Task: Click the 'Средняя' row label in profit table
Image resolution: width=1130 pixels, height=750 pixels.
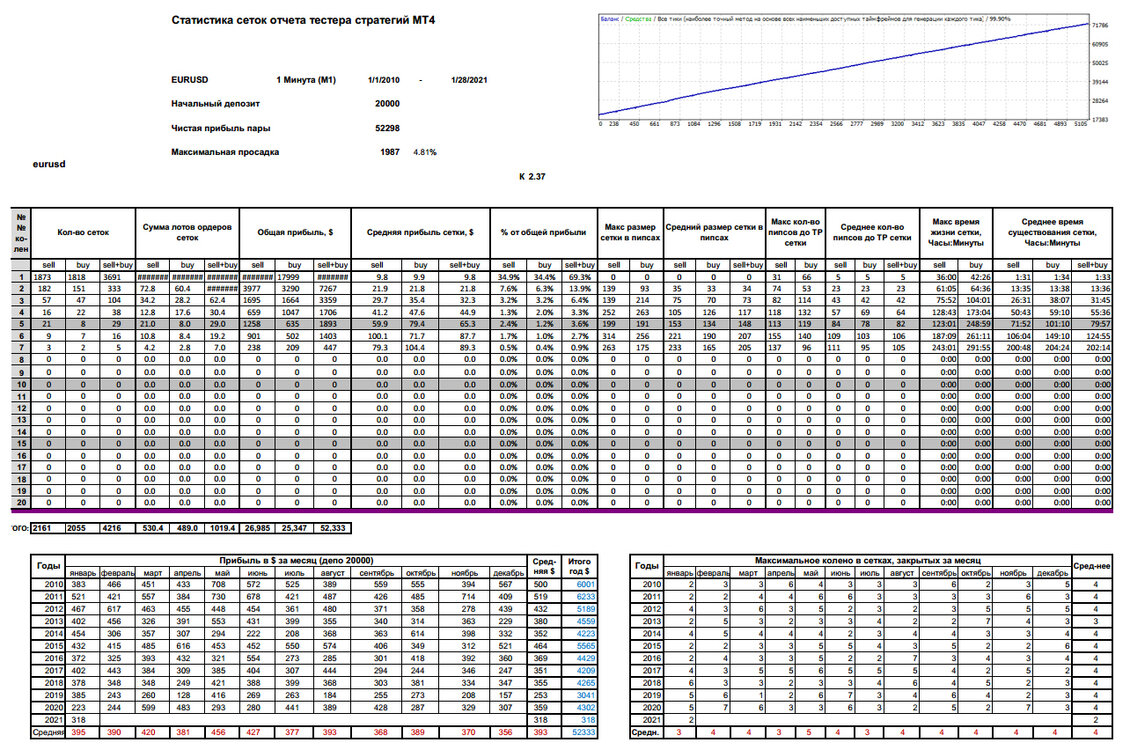Action: coord(49,732)
